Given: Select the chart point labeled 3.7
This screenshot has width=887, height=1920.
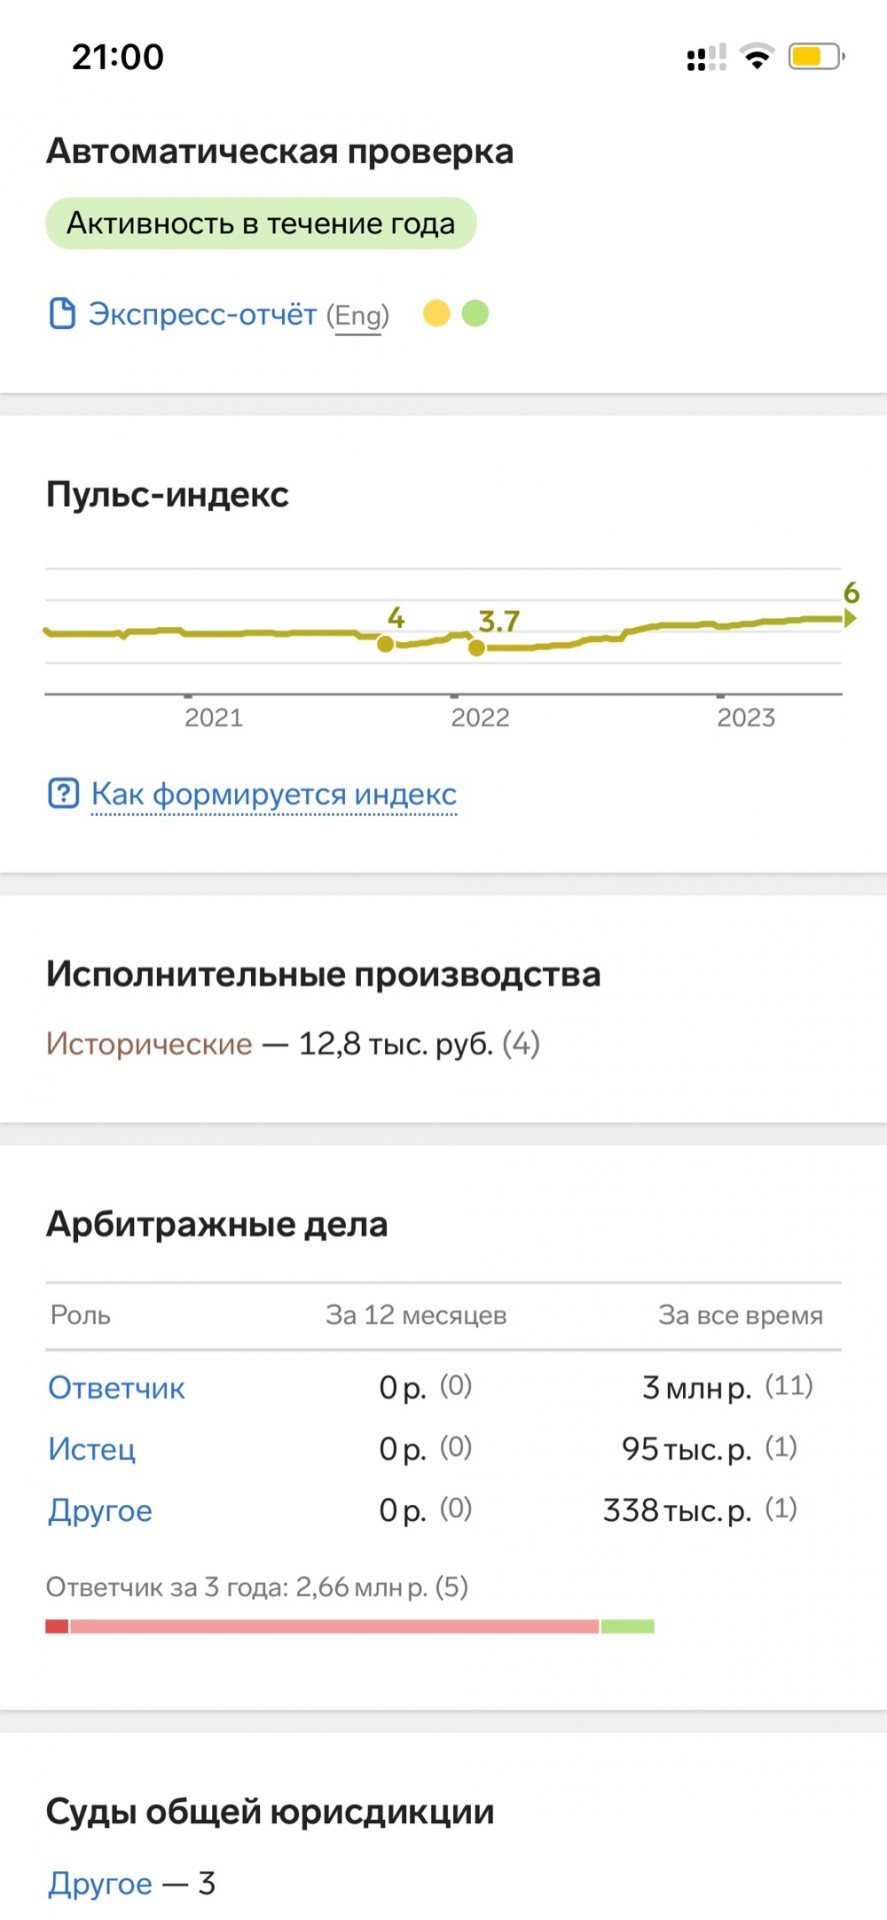Looking at the screenshot, I should pos(477,648).
